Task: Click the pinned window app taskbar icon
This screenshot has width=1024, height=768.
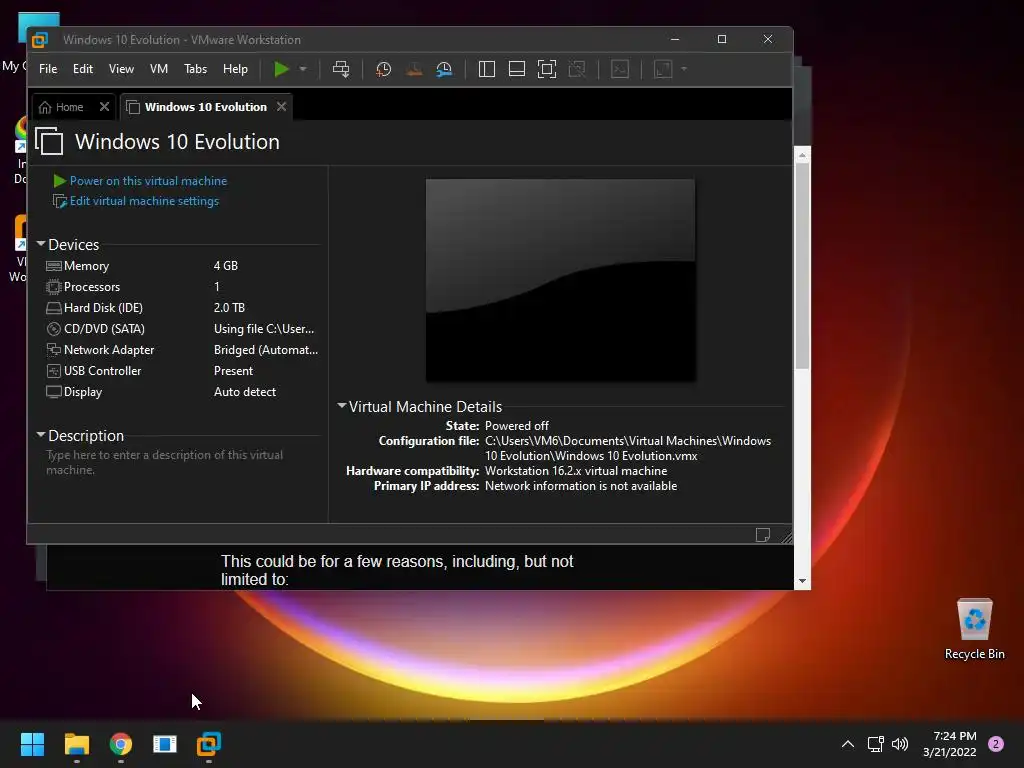Action: point(165,744)
